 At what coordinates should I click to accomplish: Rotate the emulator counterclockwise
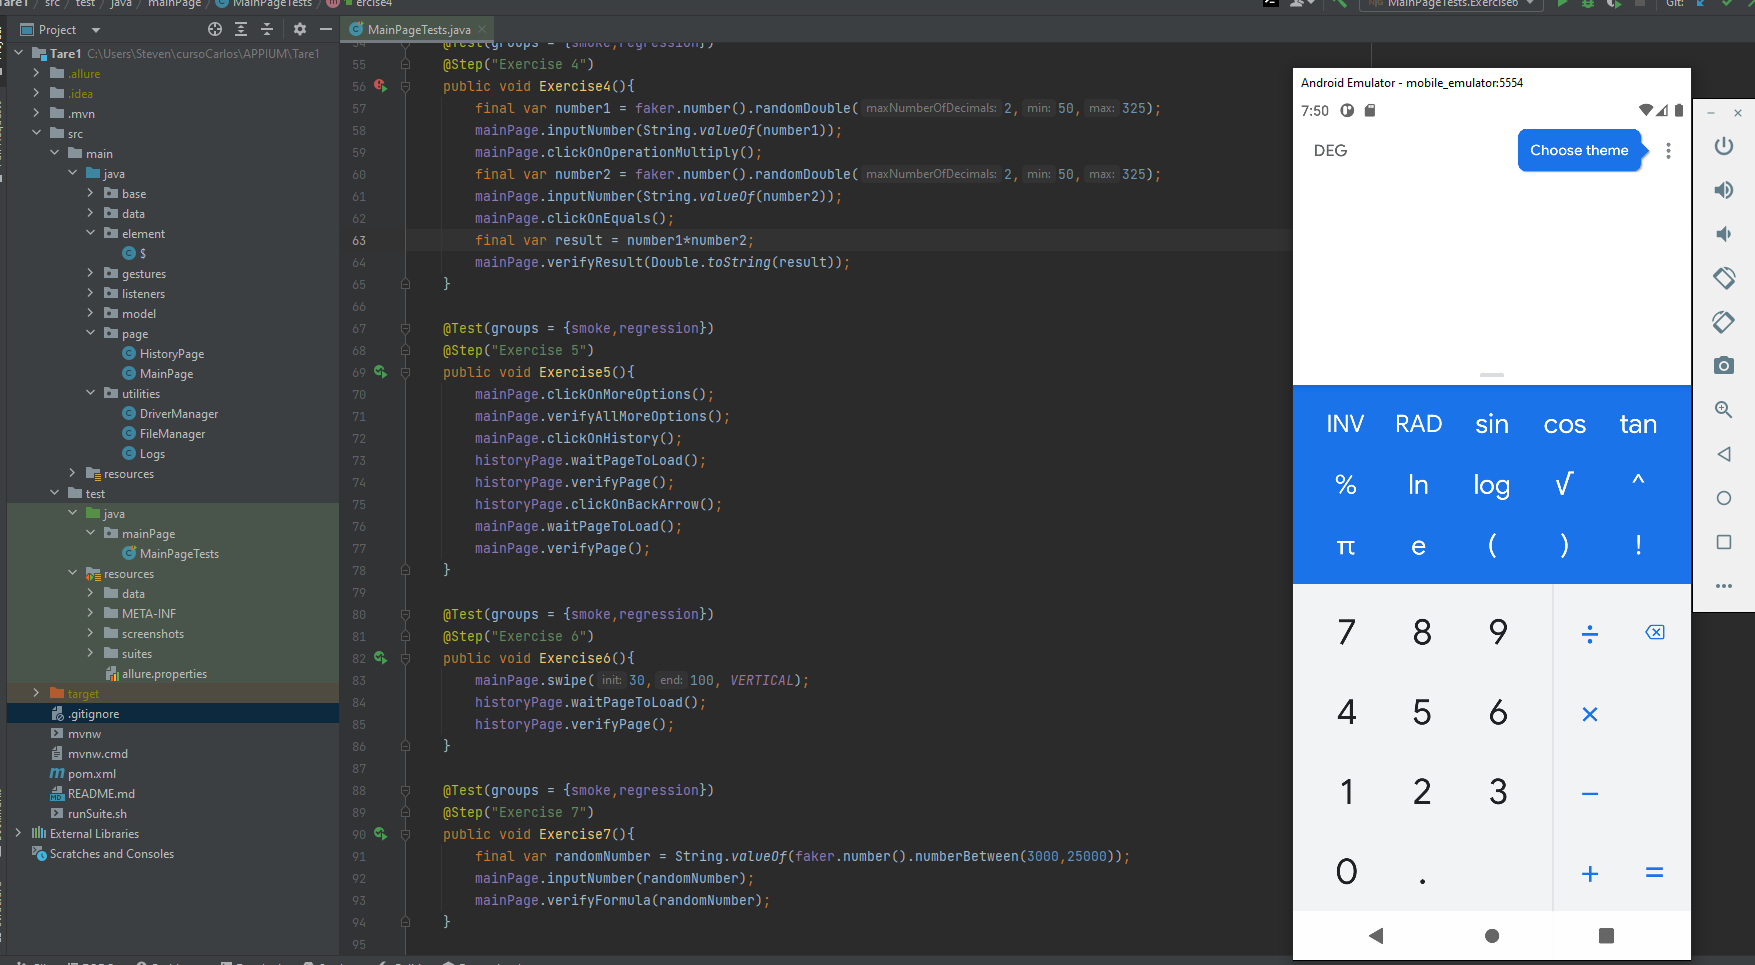pos(1723,278)
